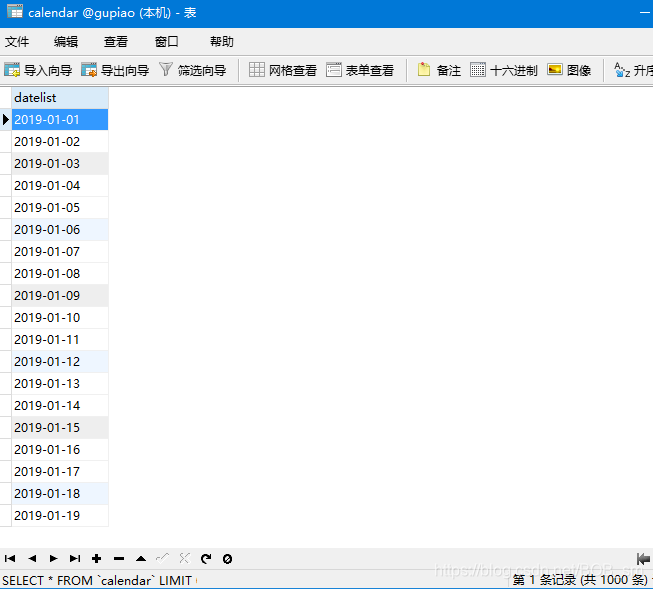Select cell 2019-01-07
653x589 pixels.
pyautogui.click(x=60, y=252)
